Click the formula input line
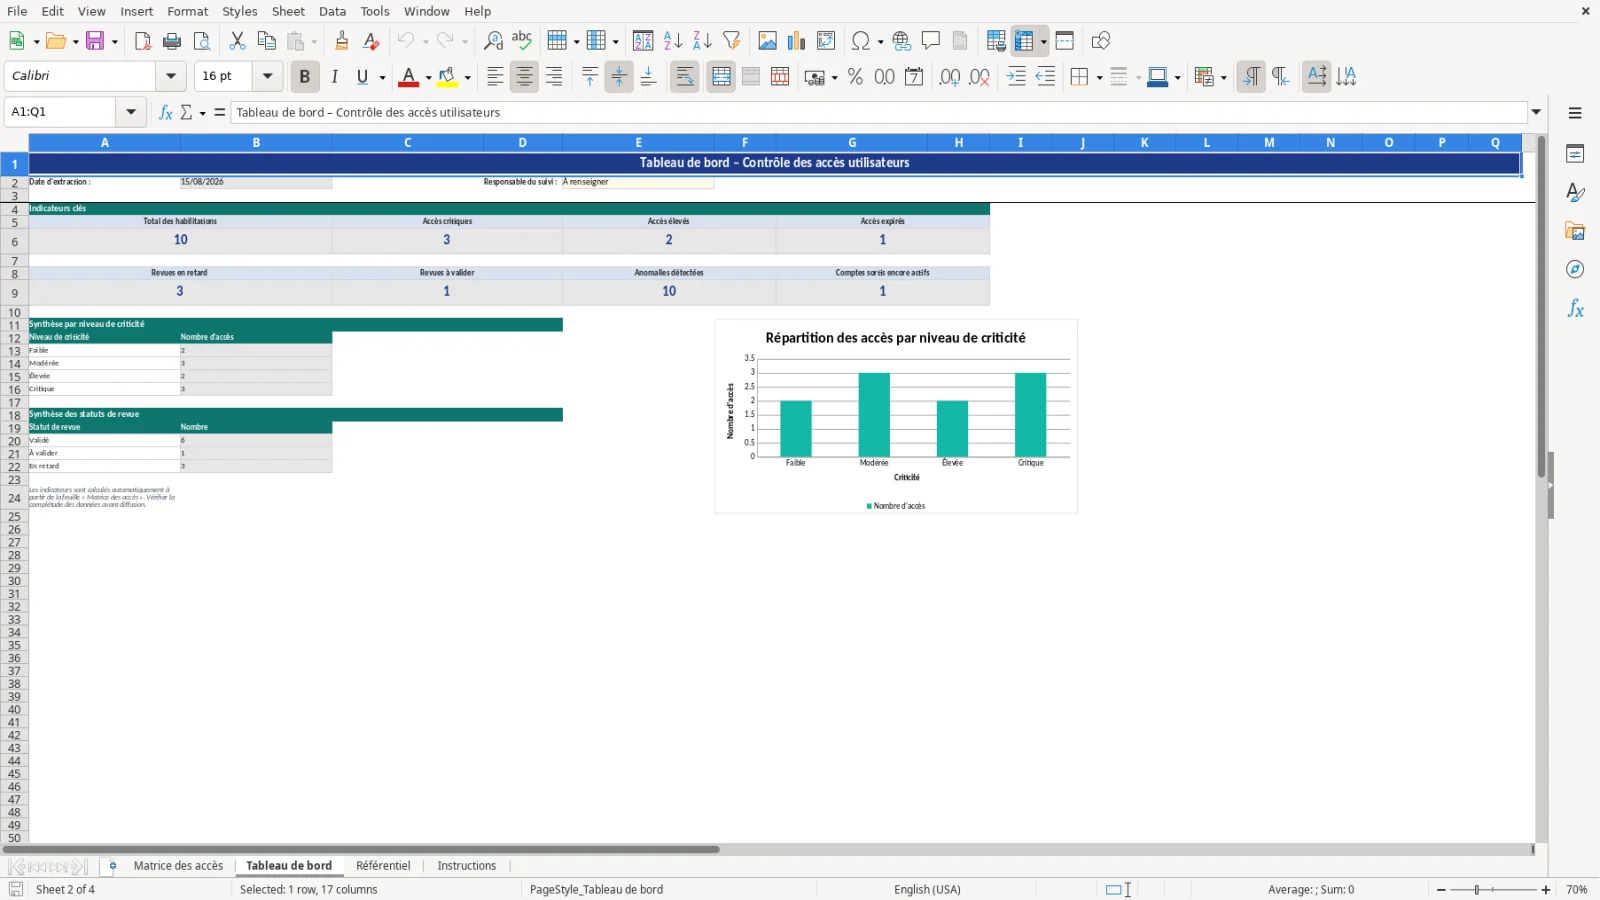This screenshot has height=900, width=1600. (879, 112)
